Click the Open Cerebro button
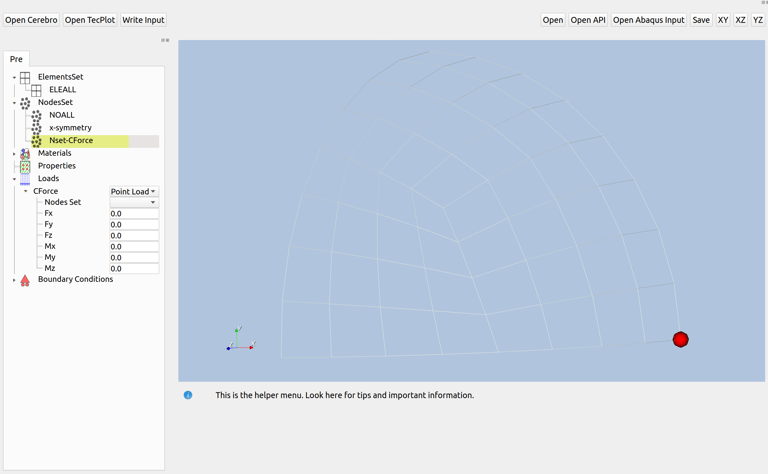Screen dimensions: 768x474 coord(31,20)
